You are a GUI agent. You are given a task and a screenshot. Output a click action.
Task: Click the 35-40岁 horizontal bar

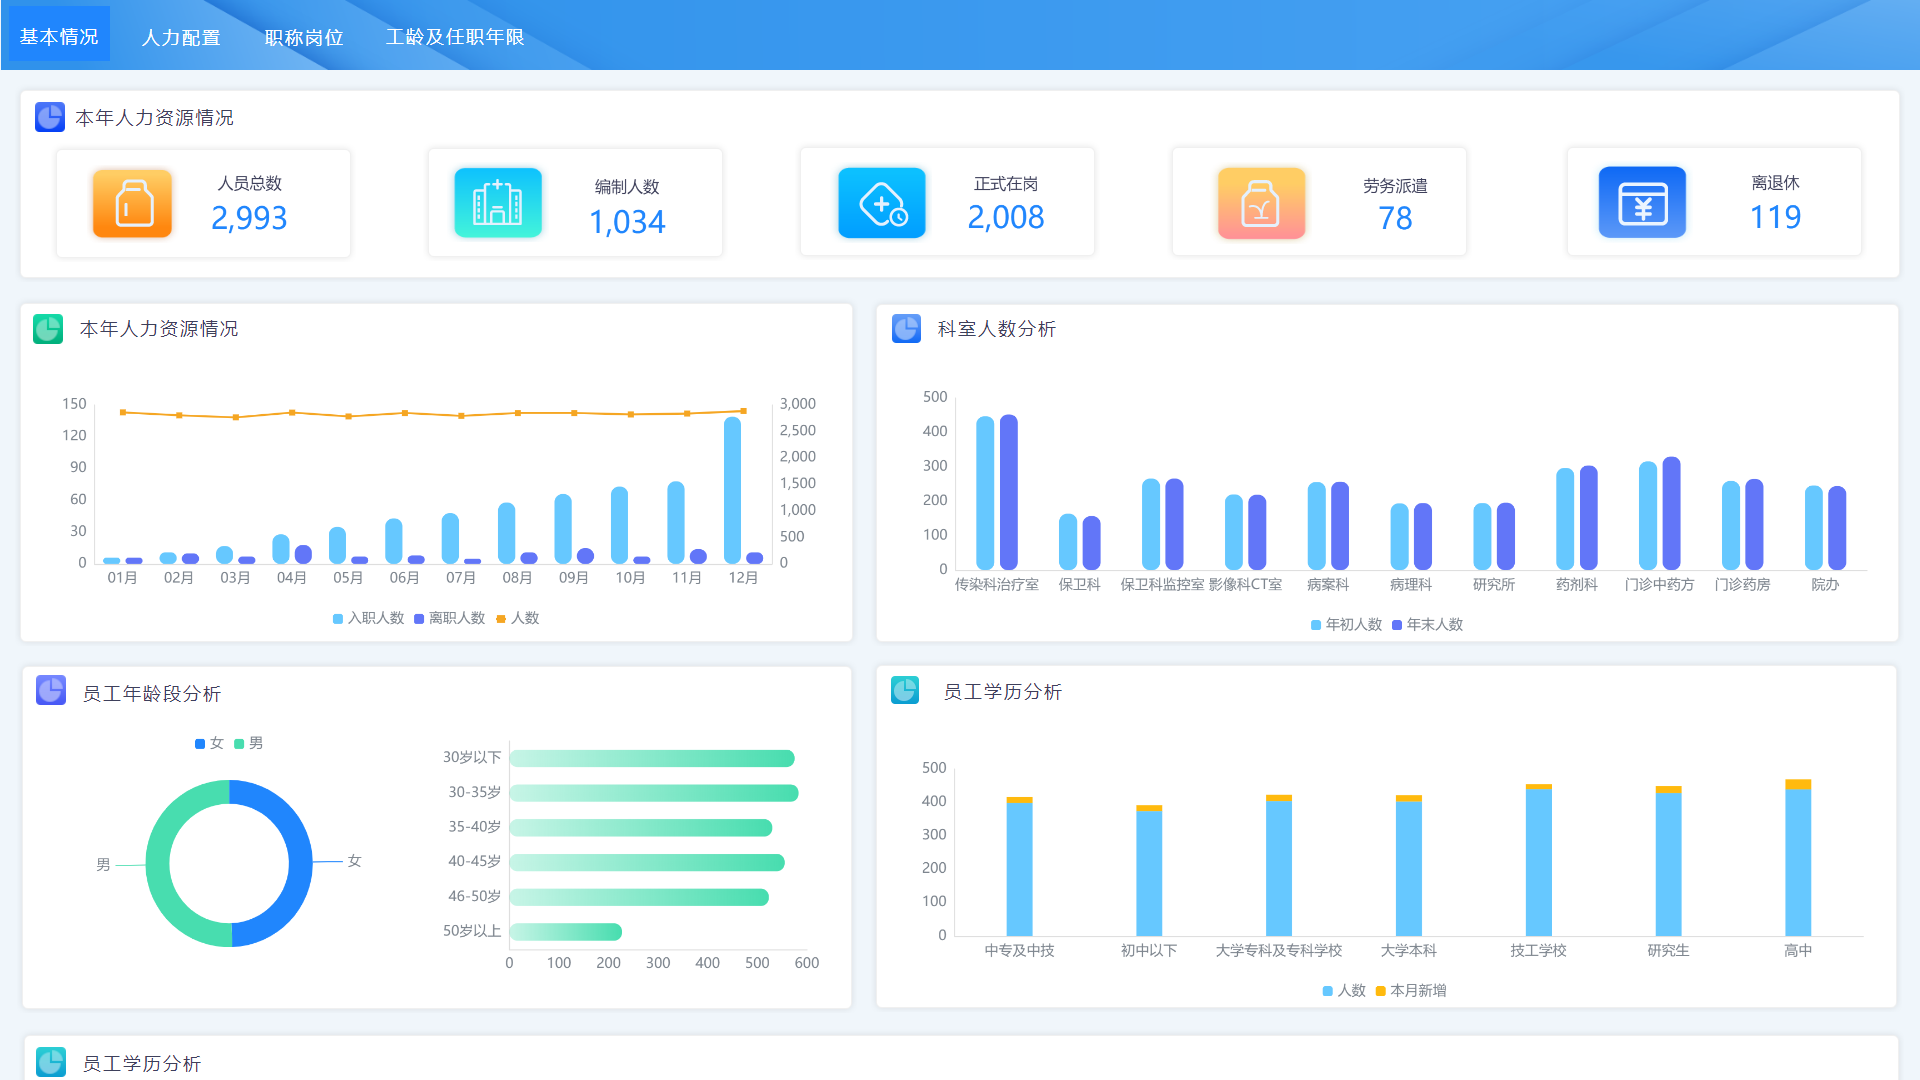(641, 828)
